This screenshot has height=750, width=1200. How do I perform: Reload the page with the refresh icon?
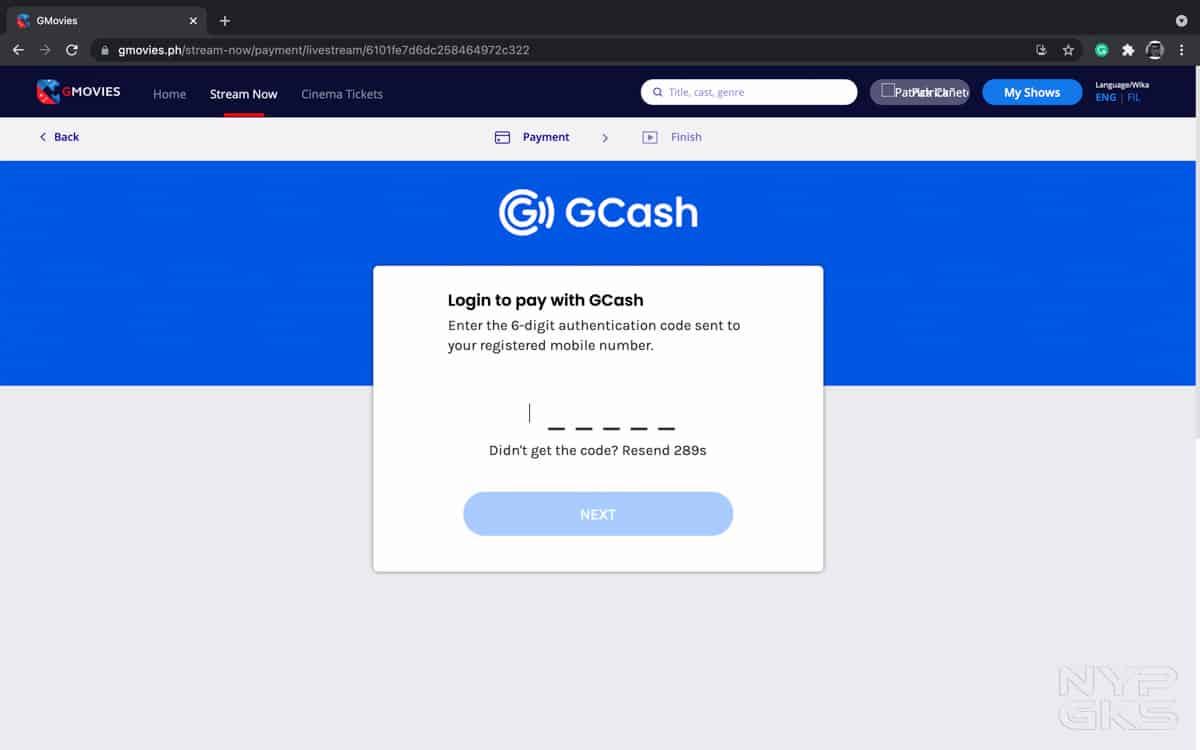(72, 49)
